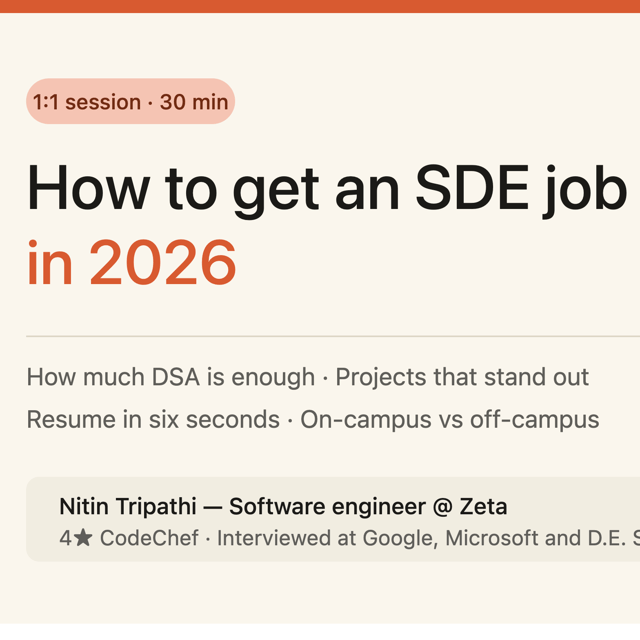
Task: Select the 'Projects that stand out' topic
Action: (462, 377)
